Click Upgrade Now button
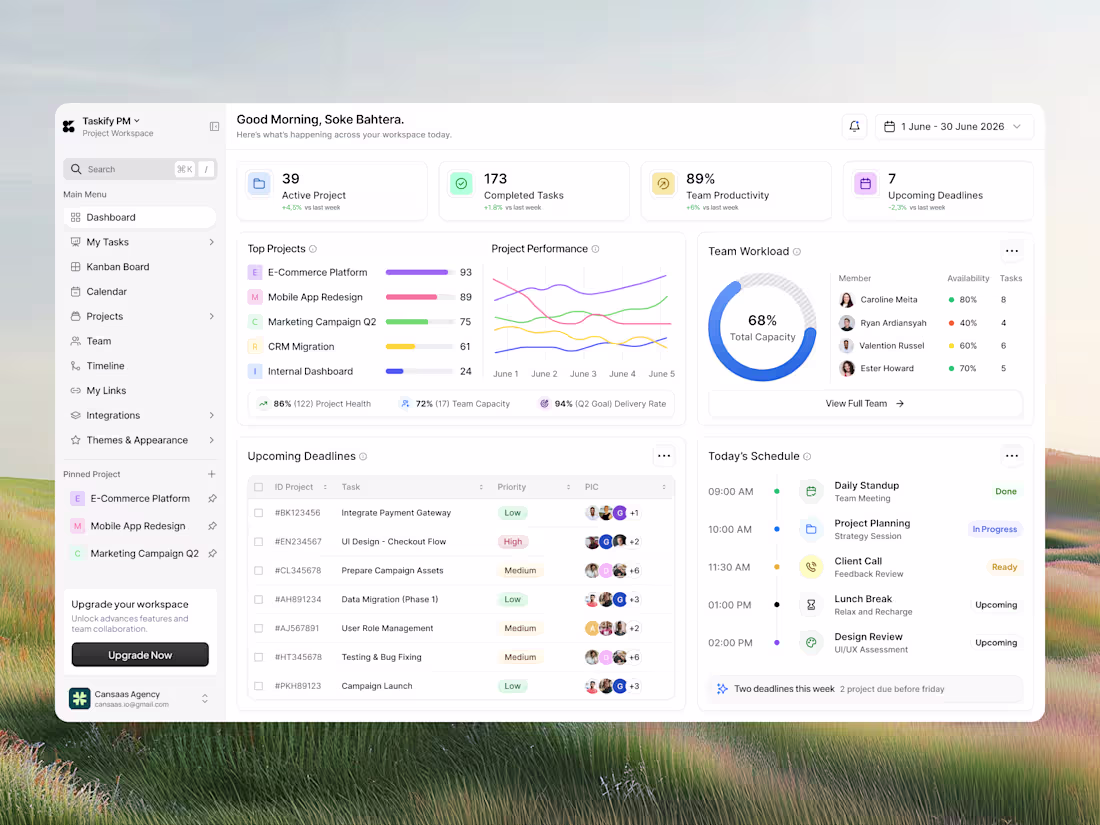Screen dimensions: 1100x825 tap(140, 655)
